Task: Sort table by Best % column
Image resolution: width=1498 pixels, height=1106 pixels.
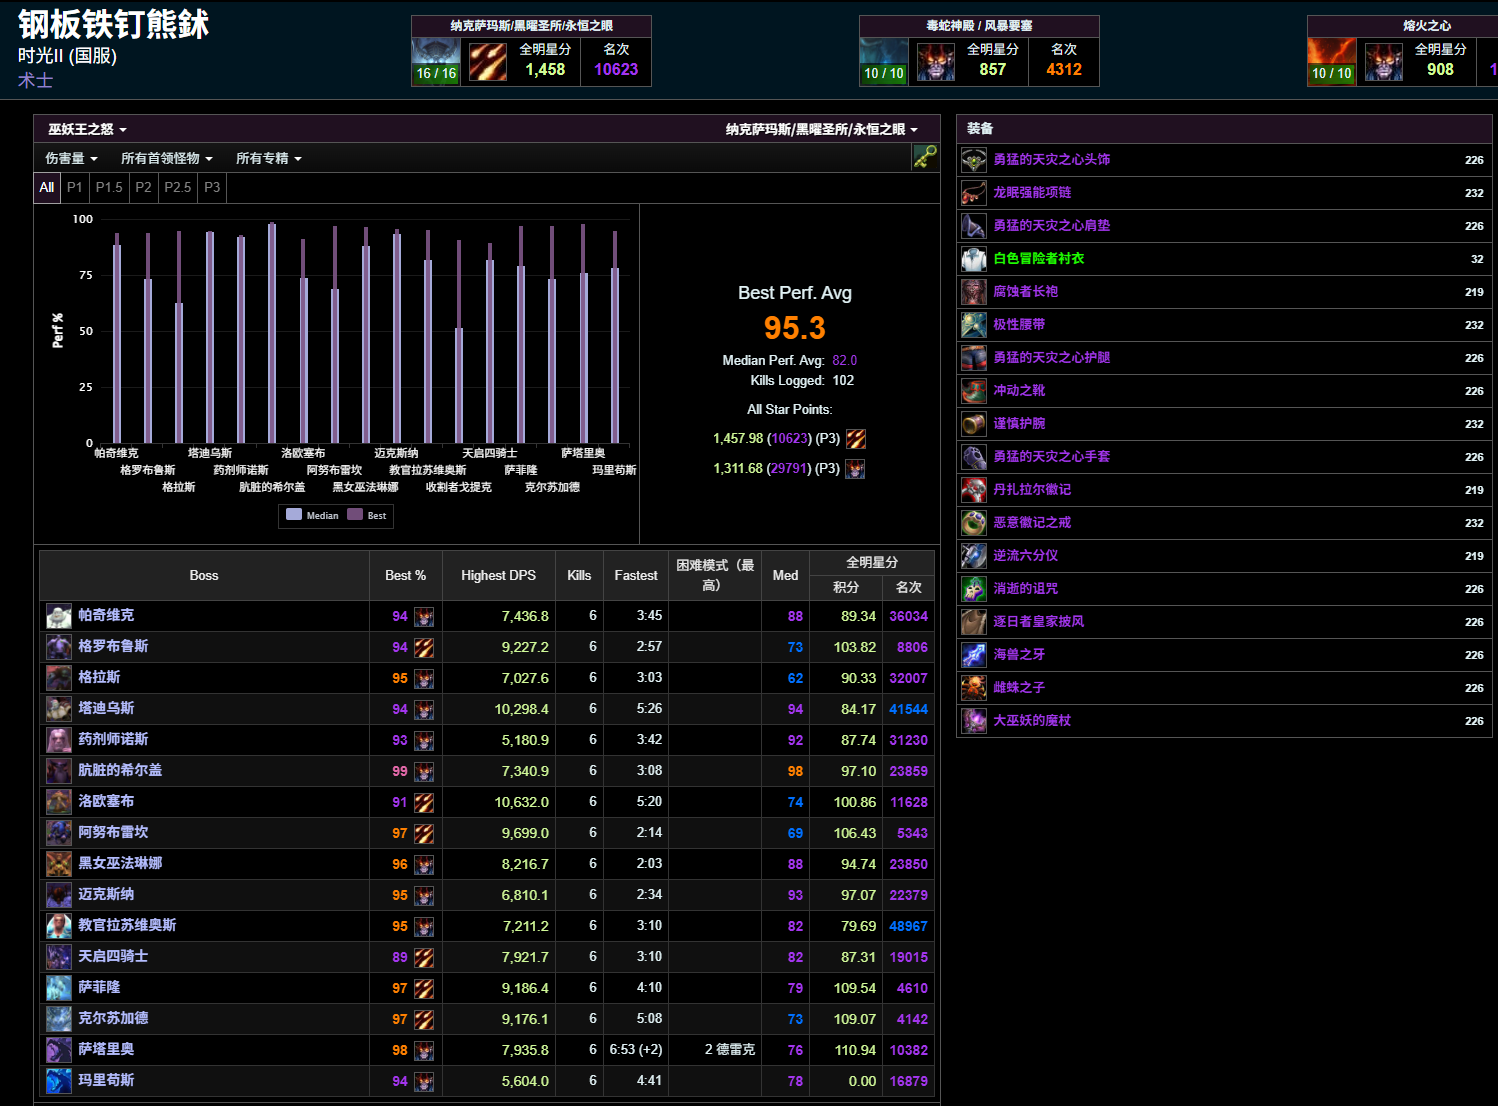Action: click(x=405, y=575)
